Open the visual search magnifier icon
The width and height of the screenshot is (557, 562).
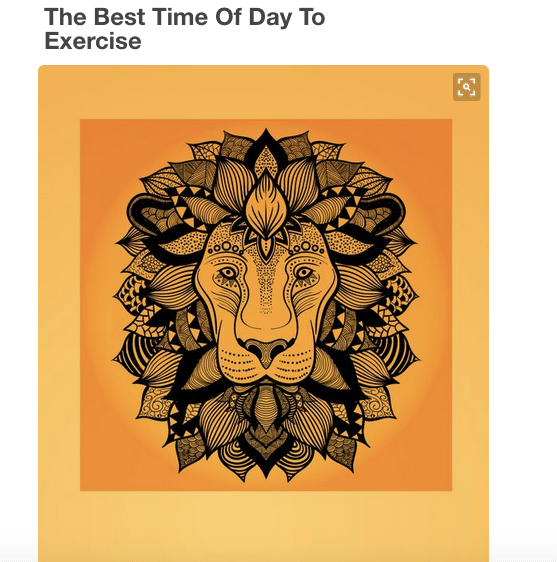tap(466, 87)
